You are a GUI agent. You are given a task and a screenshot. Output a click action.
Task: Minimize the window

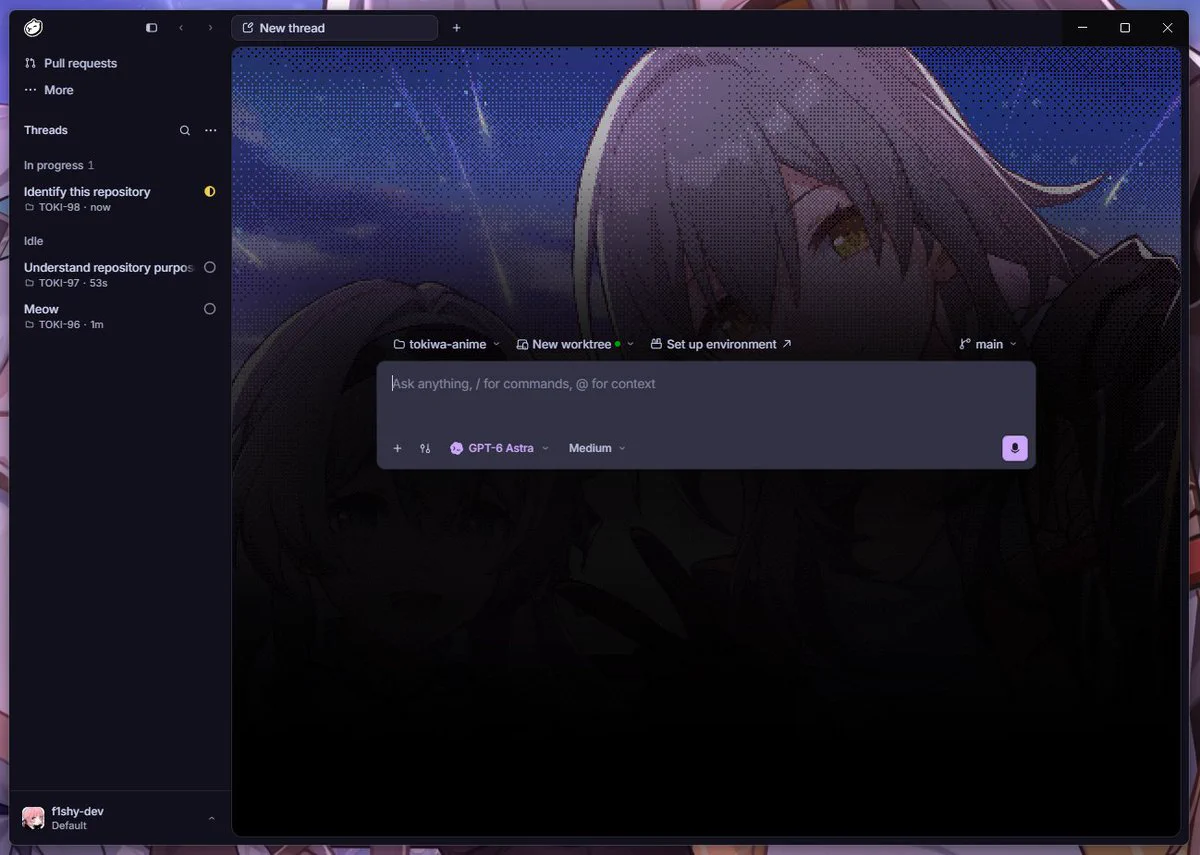pyautogui.click(x=1083, y=28)
